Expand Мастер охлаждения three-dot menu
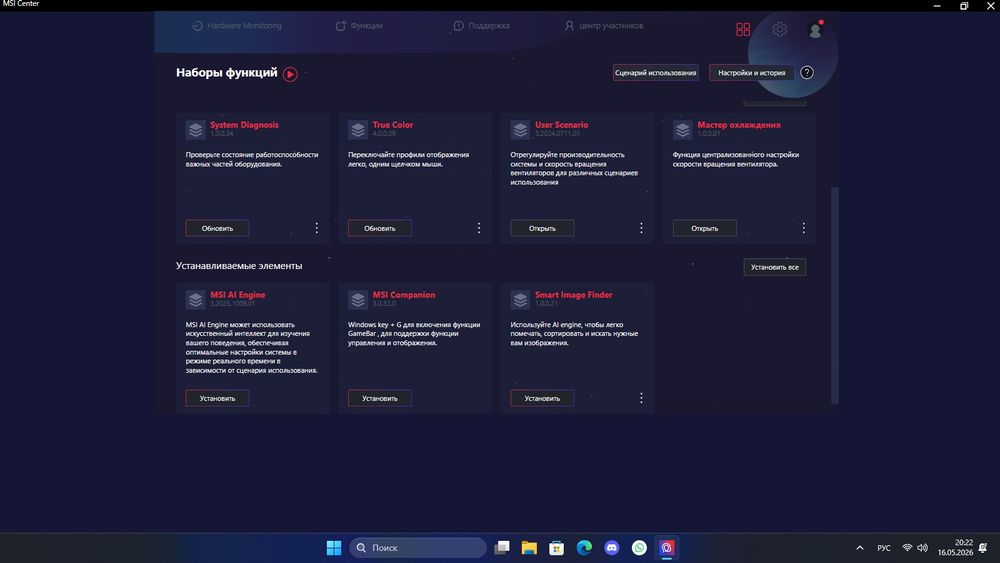Image resolution: width=1000 pixels, height=563 pixels. 804,228
